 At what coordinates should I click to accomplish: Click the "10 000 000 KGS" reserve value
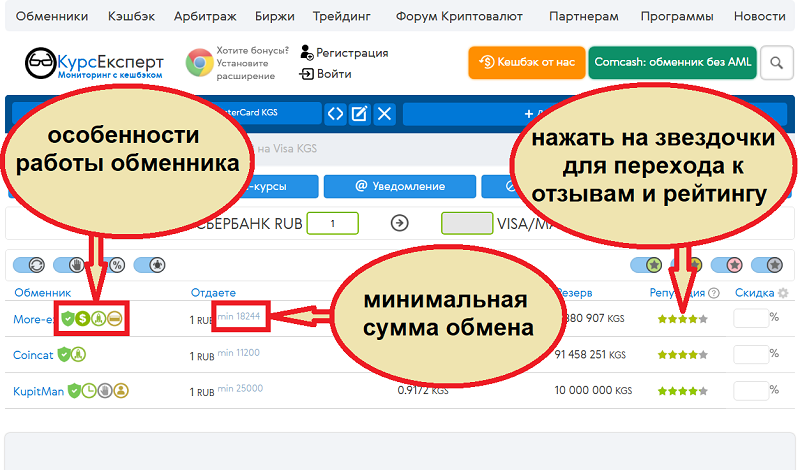pyautogui.click(x=593, y=390)
